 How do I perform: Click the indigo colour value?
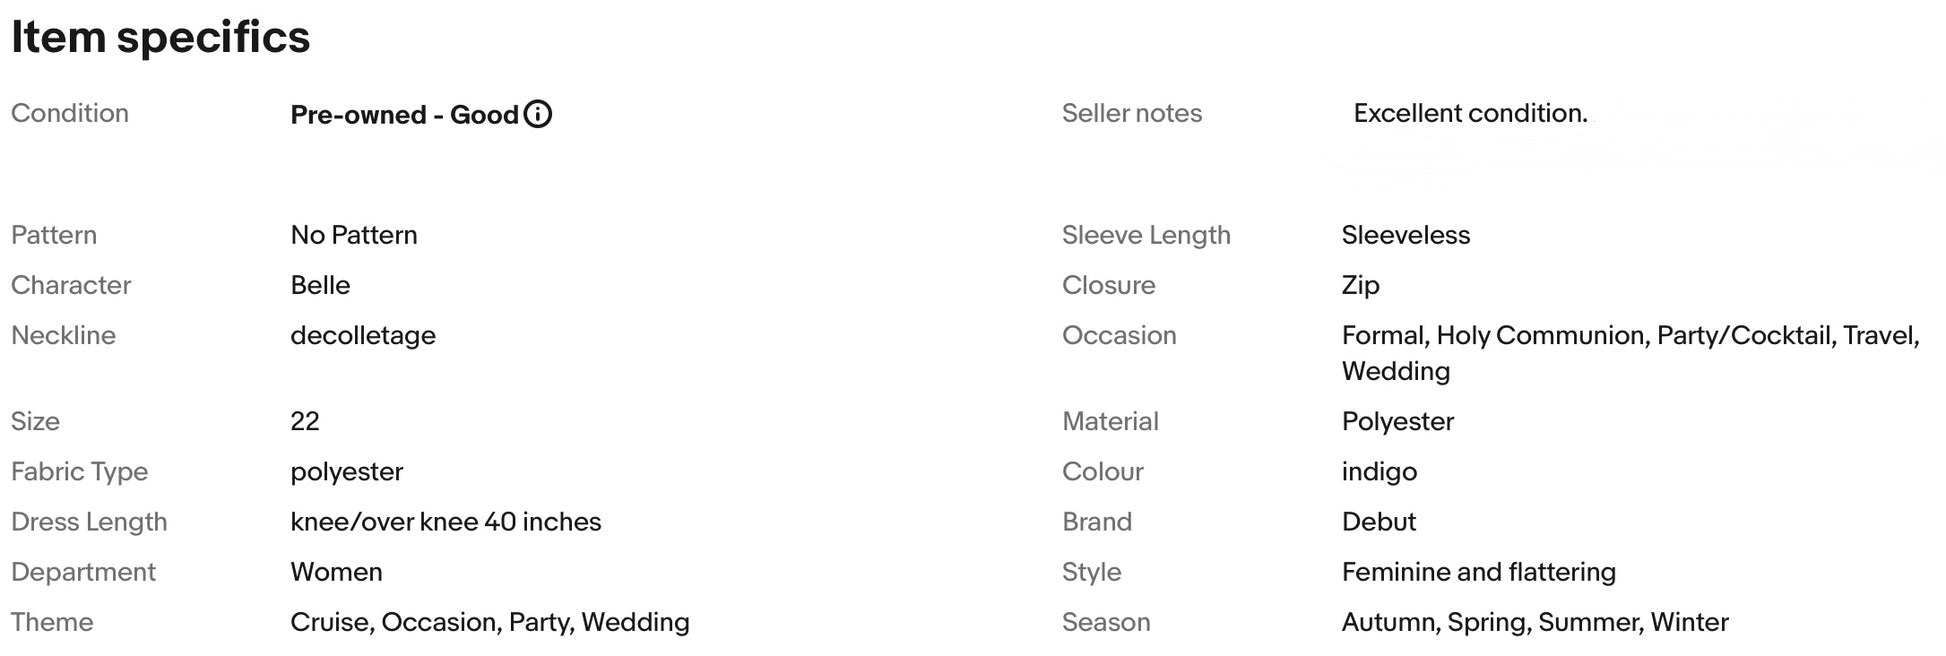pos(1379,472)
